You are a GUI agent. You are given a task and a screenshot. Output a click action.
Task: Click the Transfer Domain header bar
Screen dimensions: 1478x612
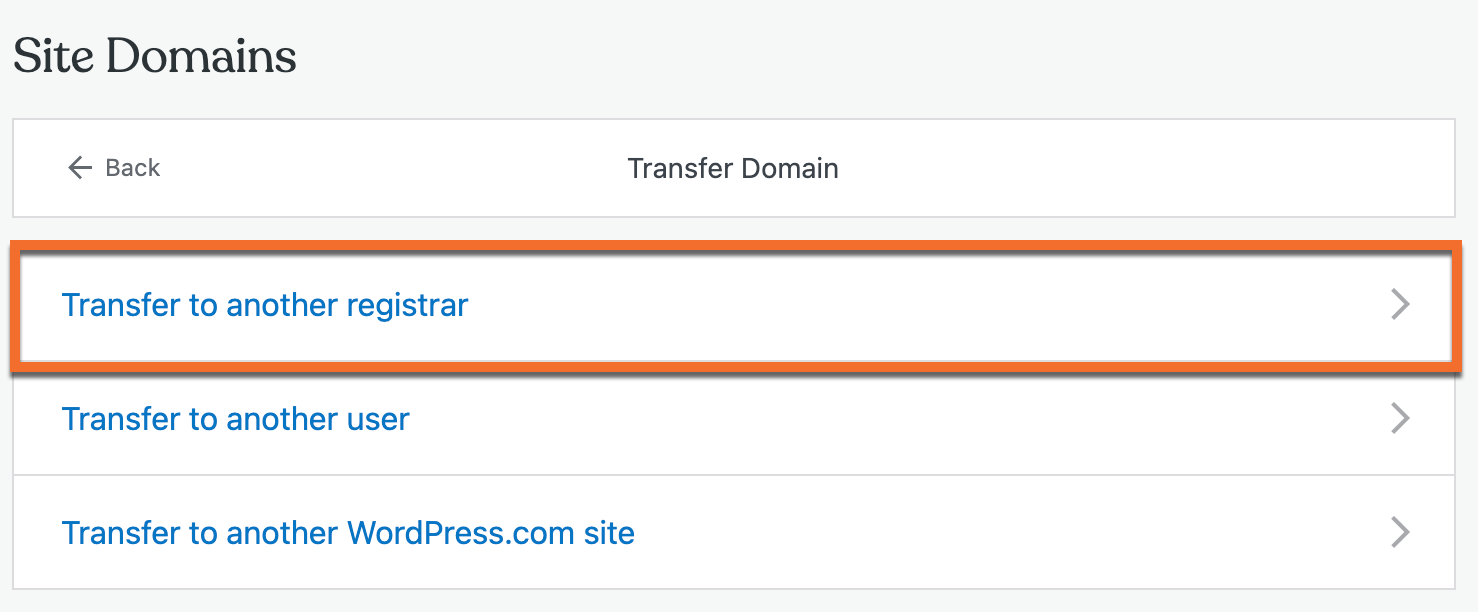[x=733, y=168]
